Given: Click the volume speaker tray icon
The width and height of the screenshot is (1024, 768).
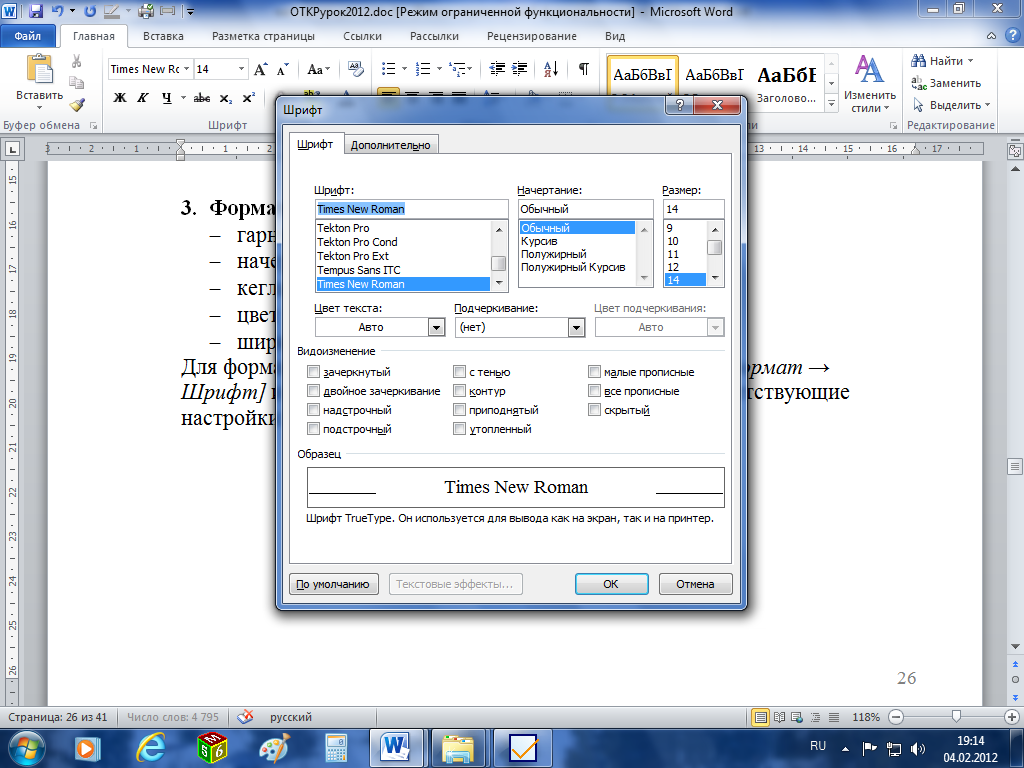Looking at the screenshot, I should coord(918,748).
